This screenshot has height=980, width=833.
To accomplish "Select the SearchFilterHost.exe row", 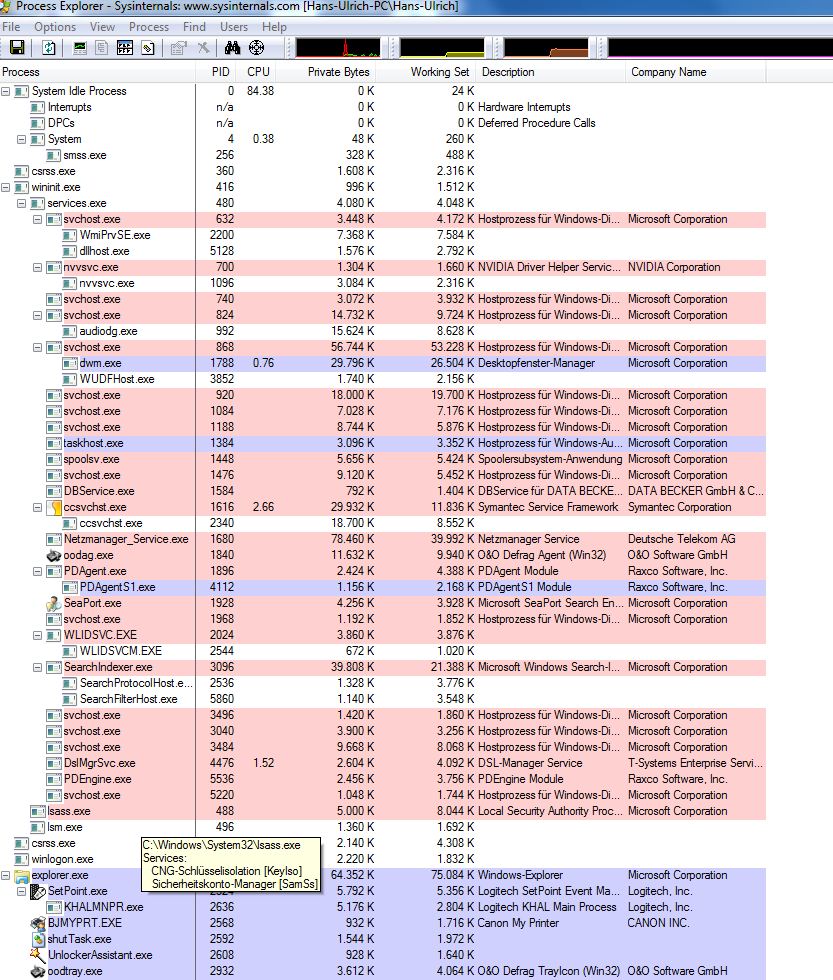I will click(x=383, y=699).
